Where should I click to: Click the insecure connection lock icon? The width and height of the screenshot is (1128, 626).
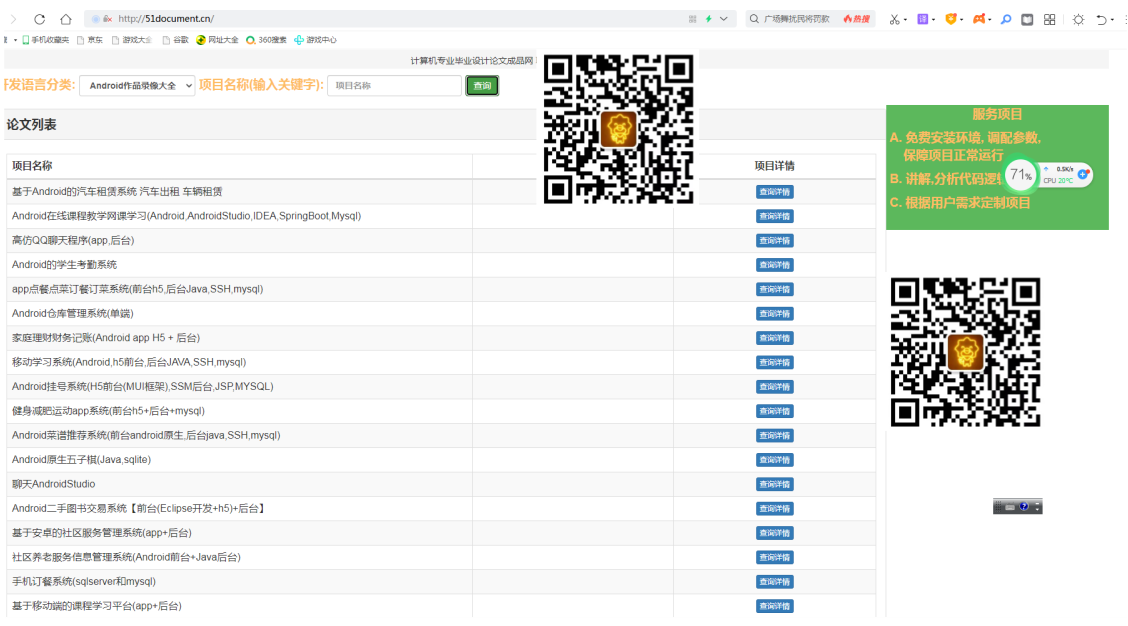(x=107, y=19)
